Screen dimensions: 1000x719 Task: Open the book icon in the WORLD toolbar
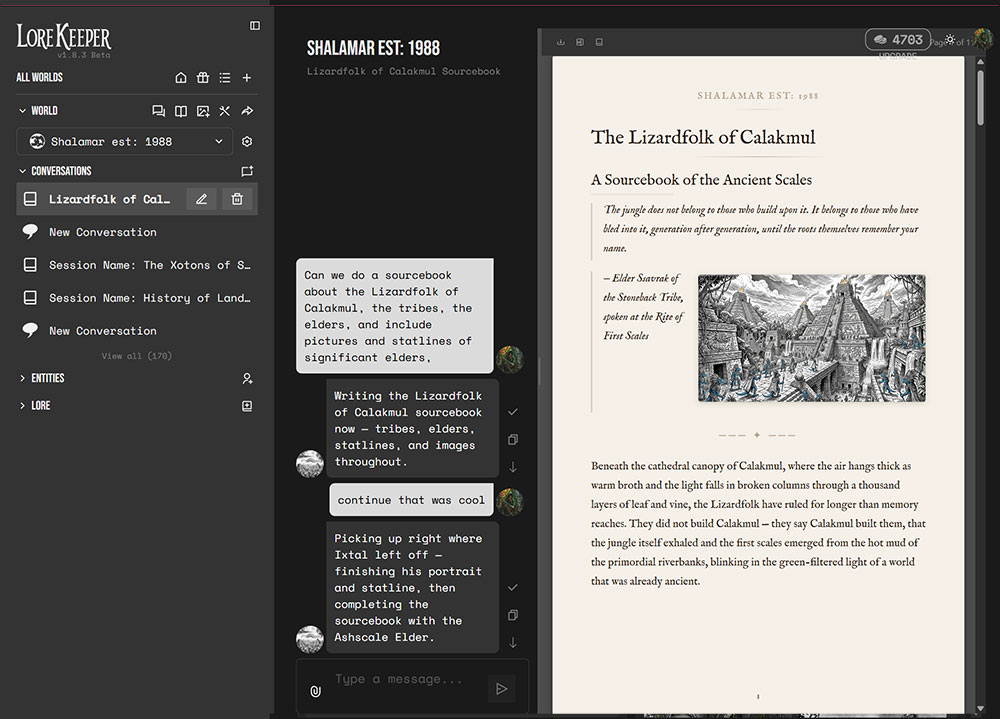181,111
